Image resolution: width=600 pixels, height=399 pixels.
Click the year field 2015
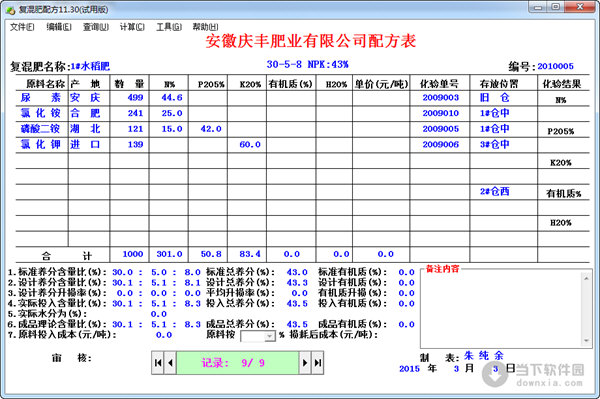(409, 369)
